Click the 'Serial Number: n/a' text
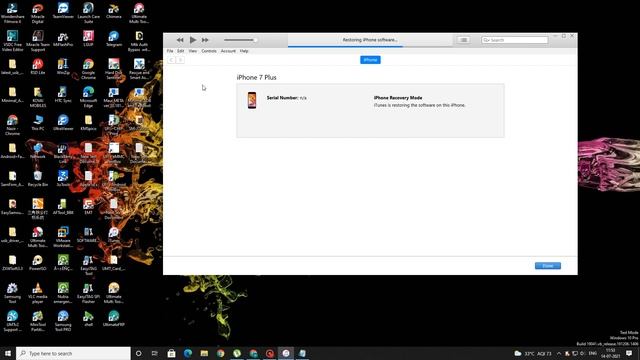 point(287,98)
